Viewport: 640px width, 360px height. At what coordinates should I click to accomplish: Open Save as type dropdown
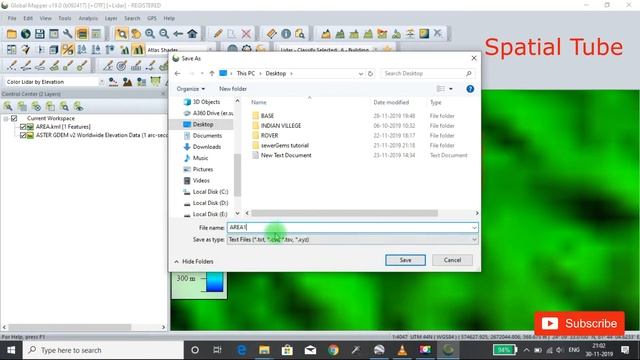click(x=474, y=240)
